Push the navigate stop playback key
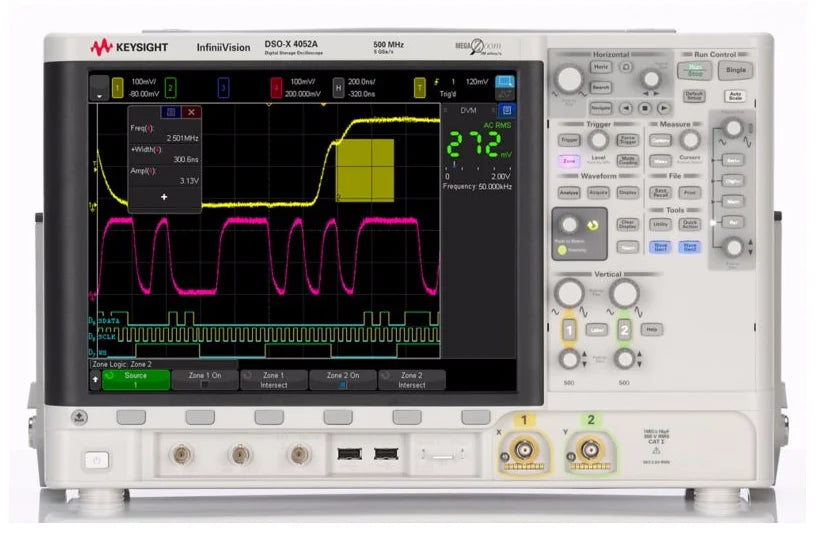Viewport: 831px width, 539px height. (x=645, y=108)
